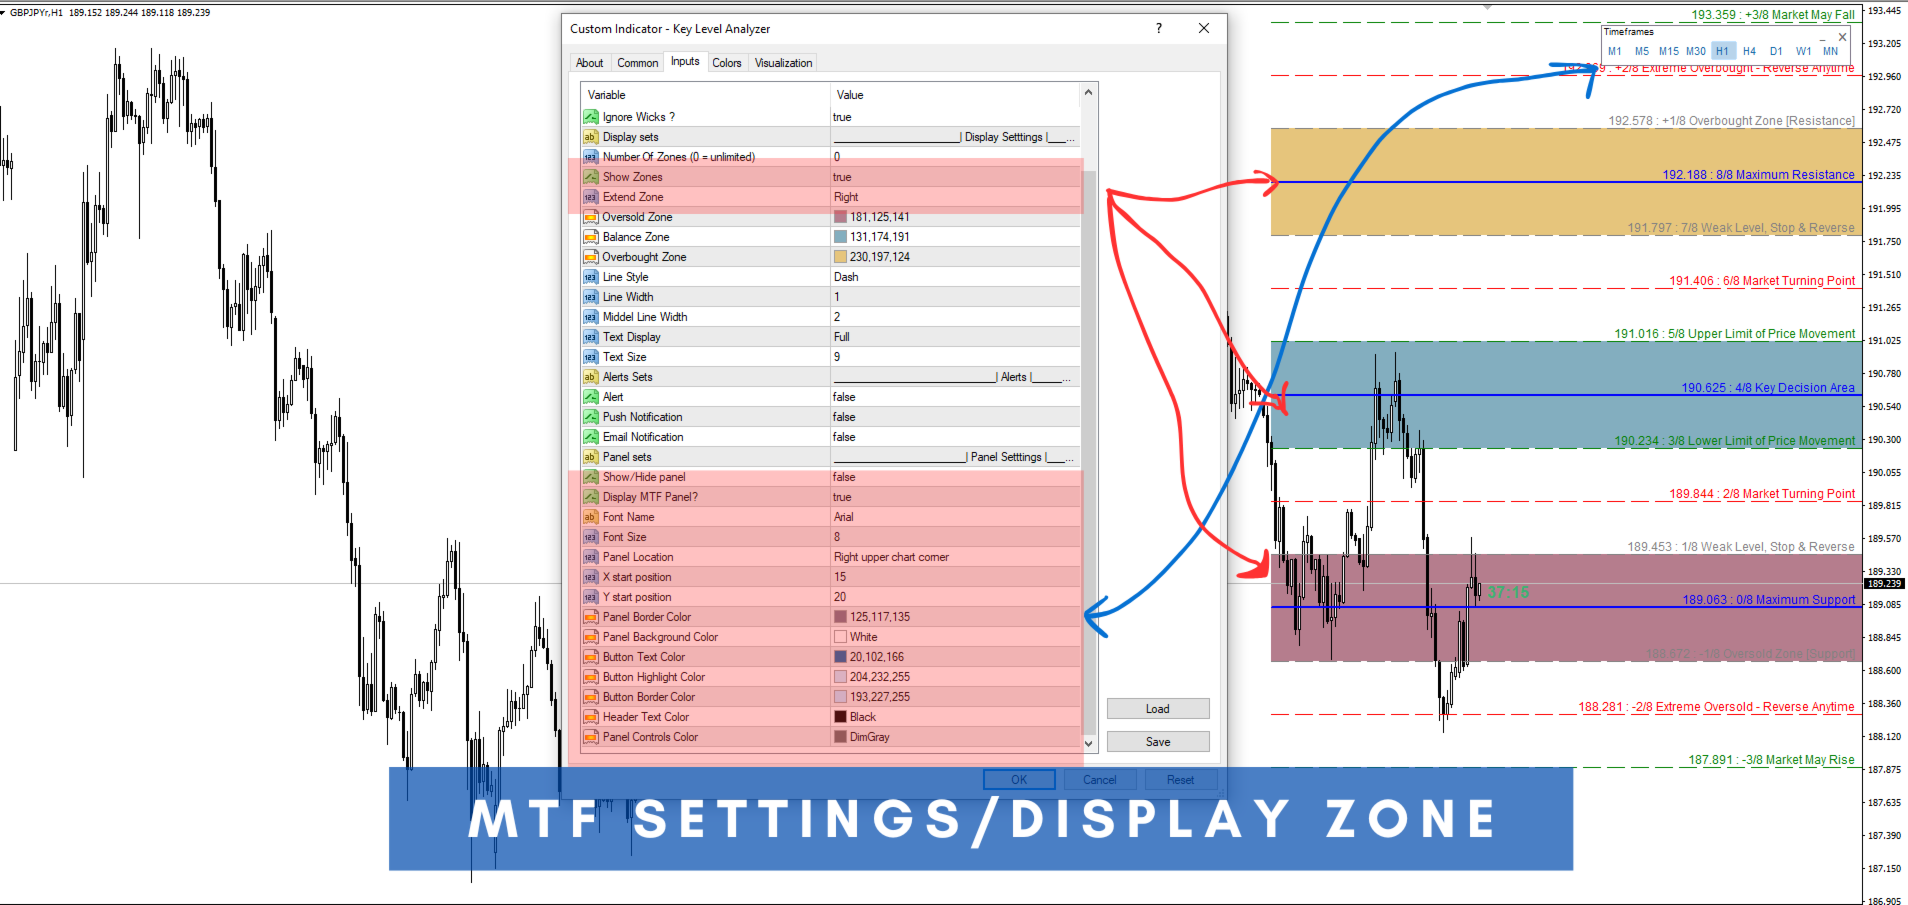Open Panel Location value dropdown

[x=955, y=557]
